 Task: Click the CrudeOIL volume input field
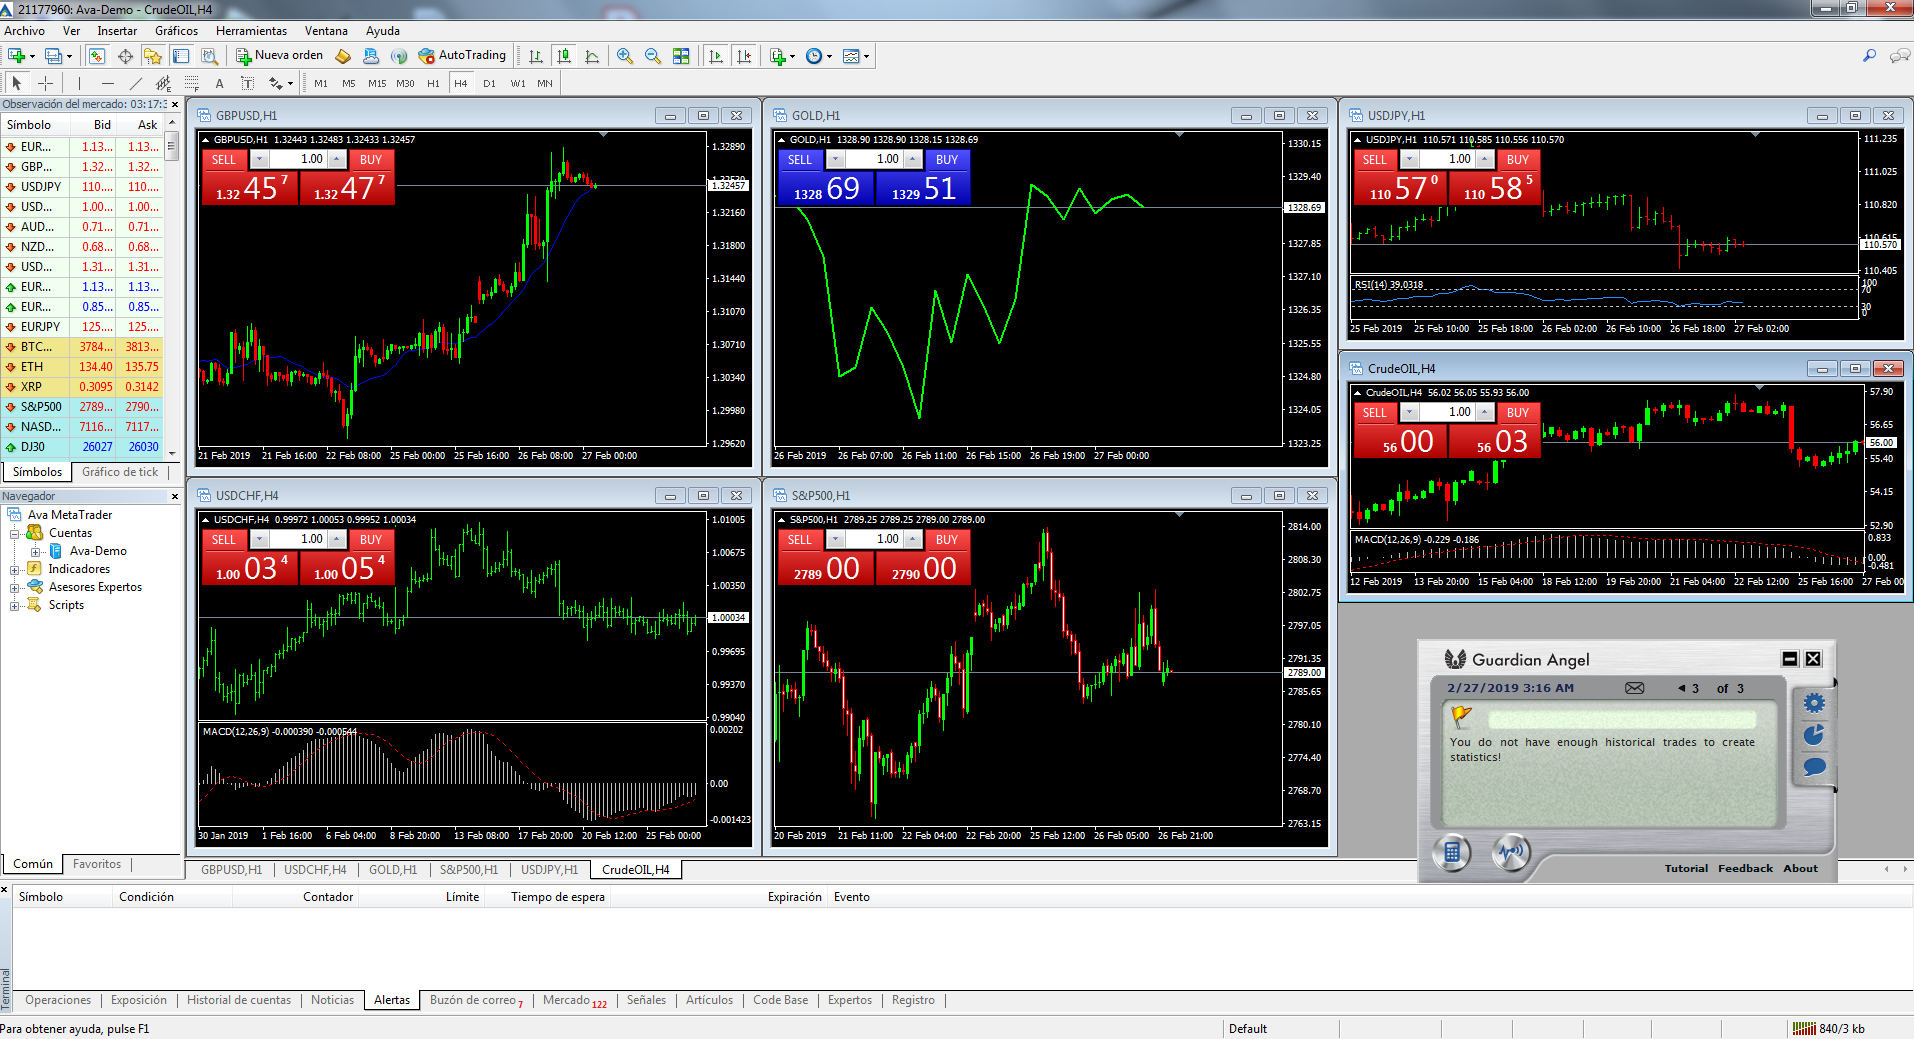1447,412
